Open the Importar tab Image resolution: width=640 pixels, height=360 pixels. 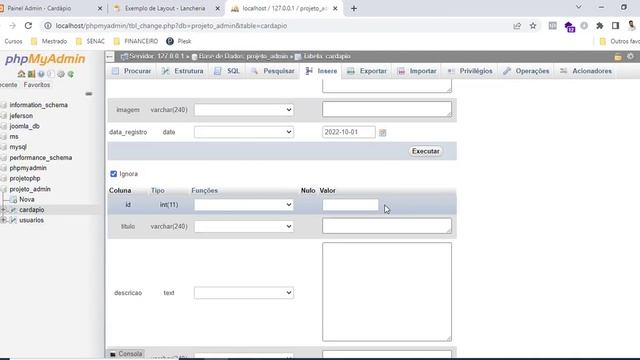coord(417,71)
